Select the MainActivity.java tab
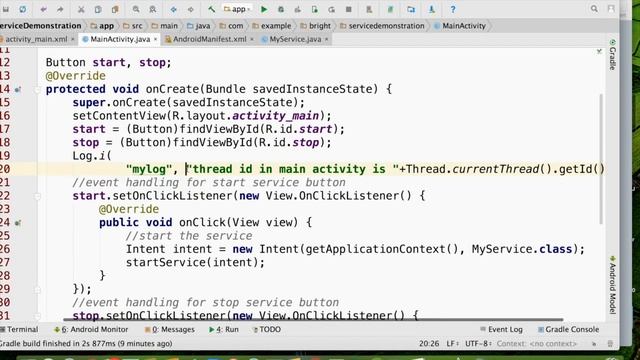The image size is (640, 360). click(120, 39)
